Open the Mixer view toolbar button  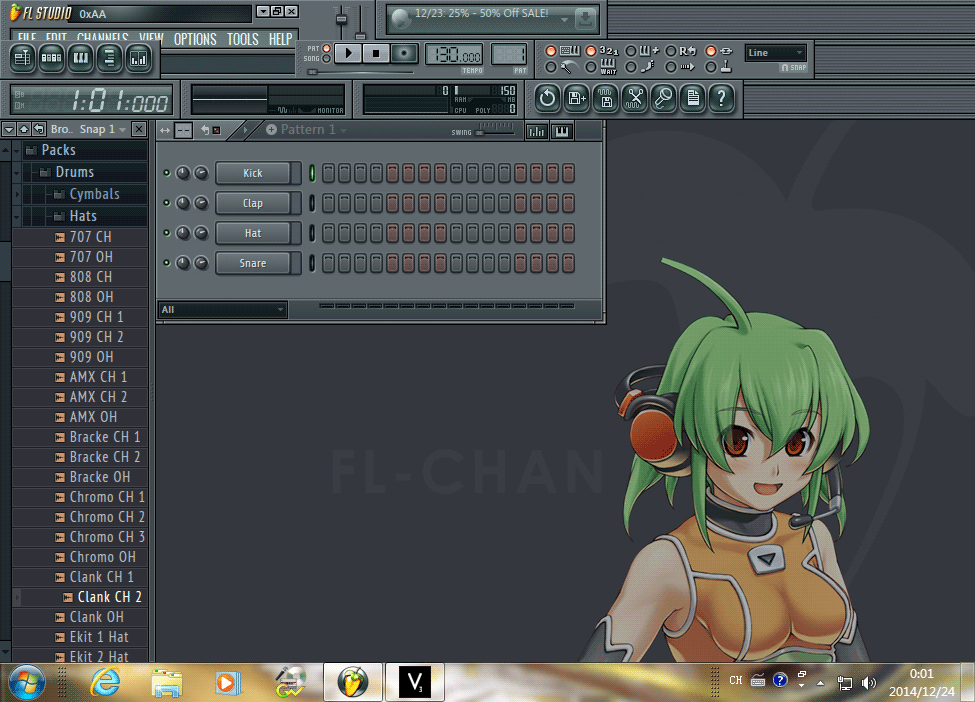coord(139,58)
